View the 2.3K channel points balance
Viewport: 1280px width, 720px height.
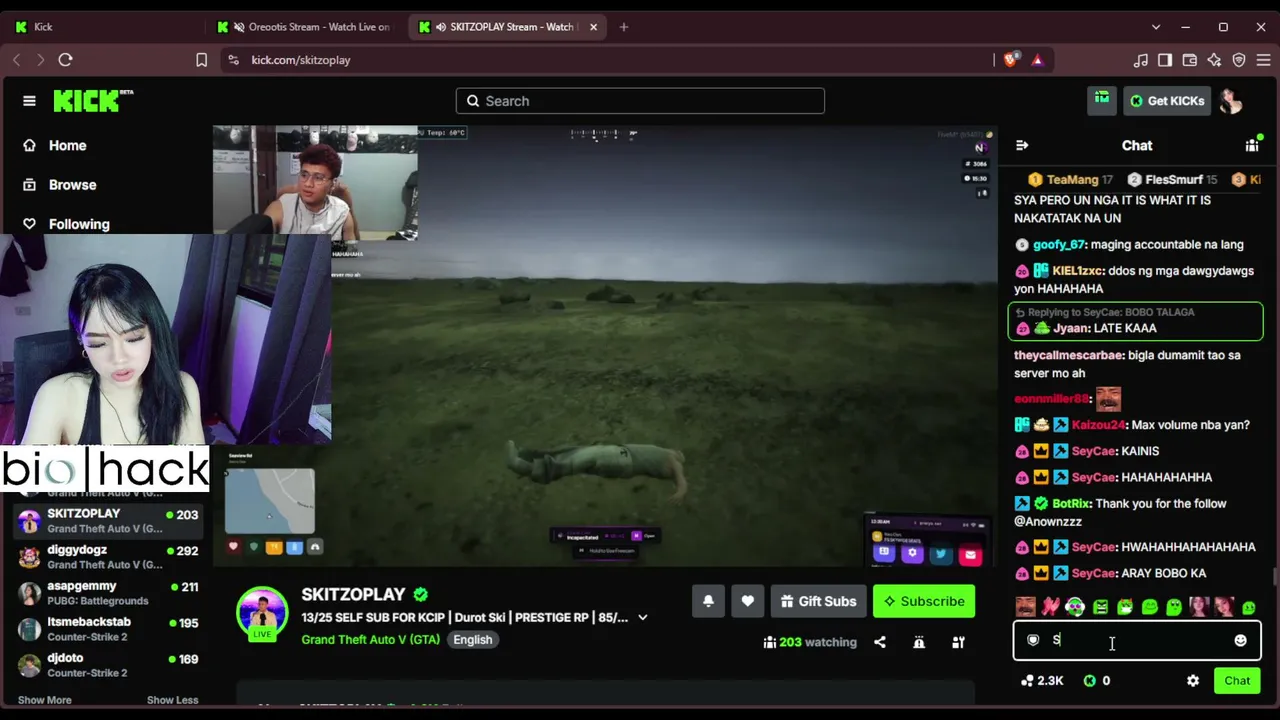tap(1042, 680)
